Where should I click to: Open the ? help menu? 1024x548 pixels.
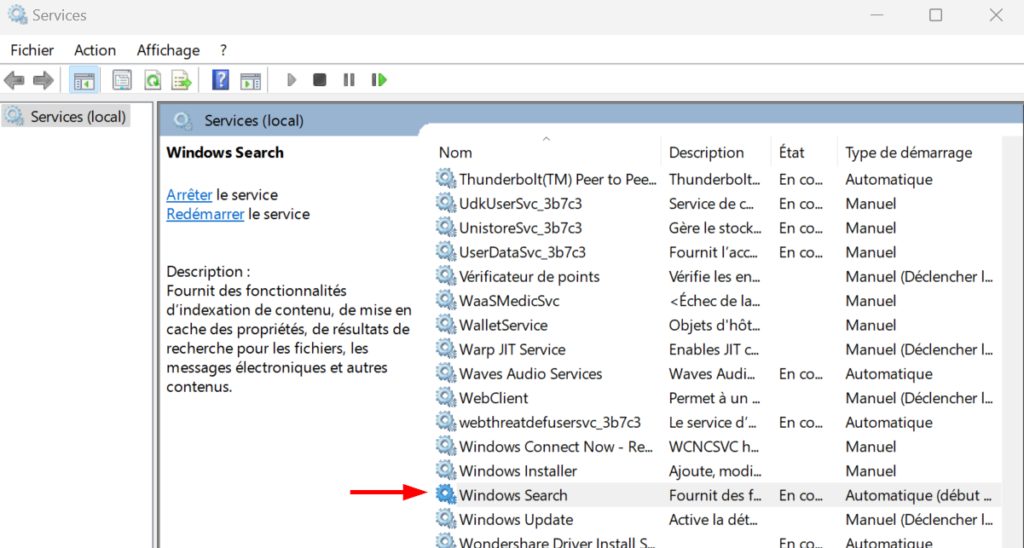click(223, 50)
